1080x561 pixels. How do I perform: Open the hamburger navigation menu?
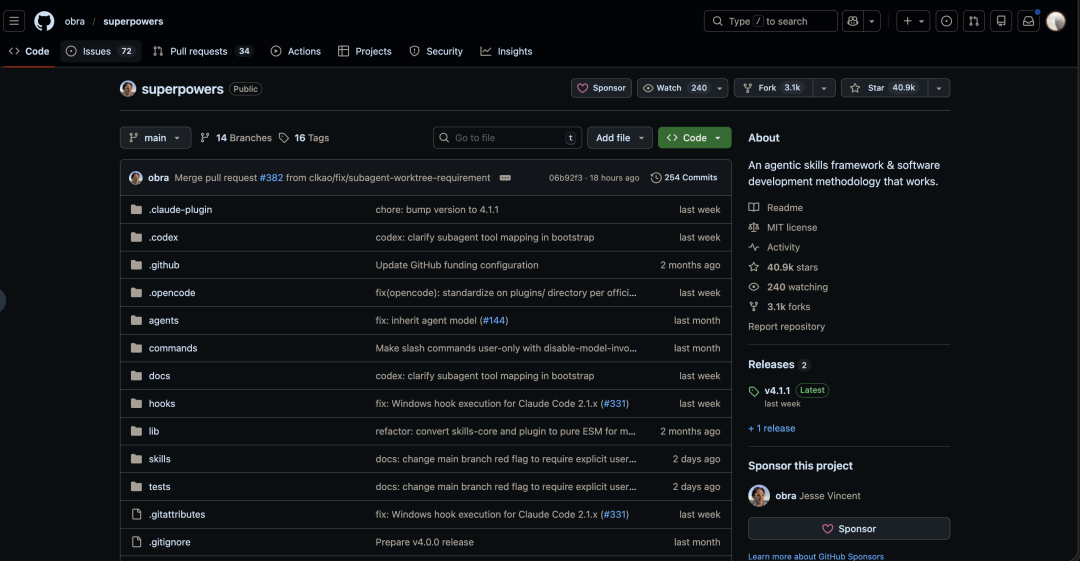14,21
